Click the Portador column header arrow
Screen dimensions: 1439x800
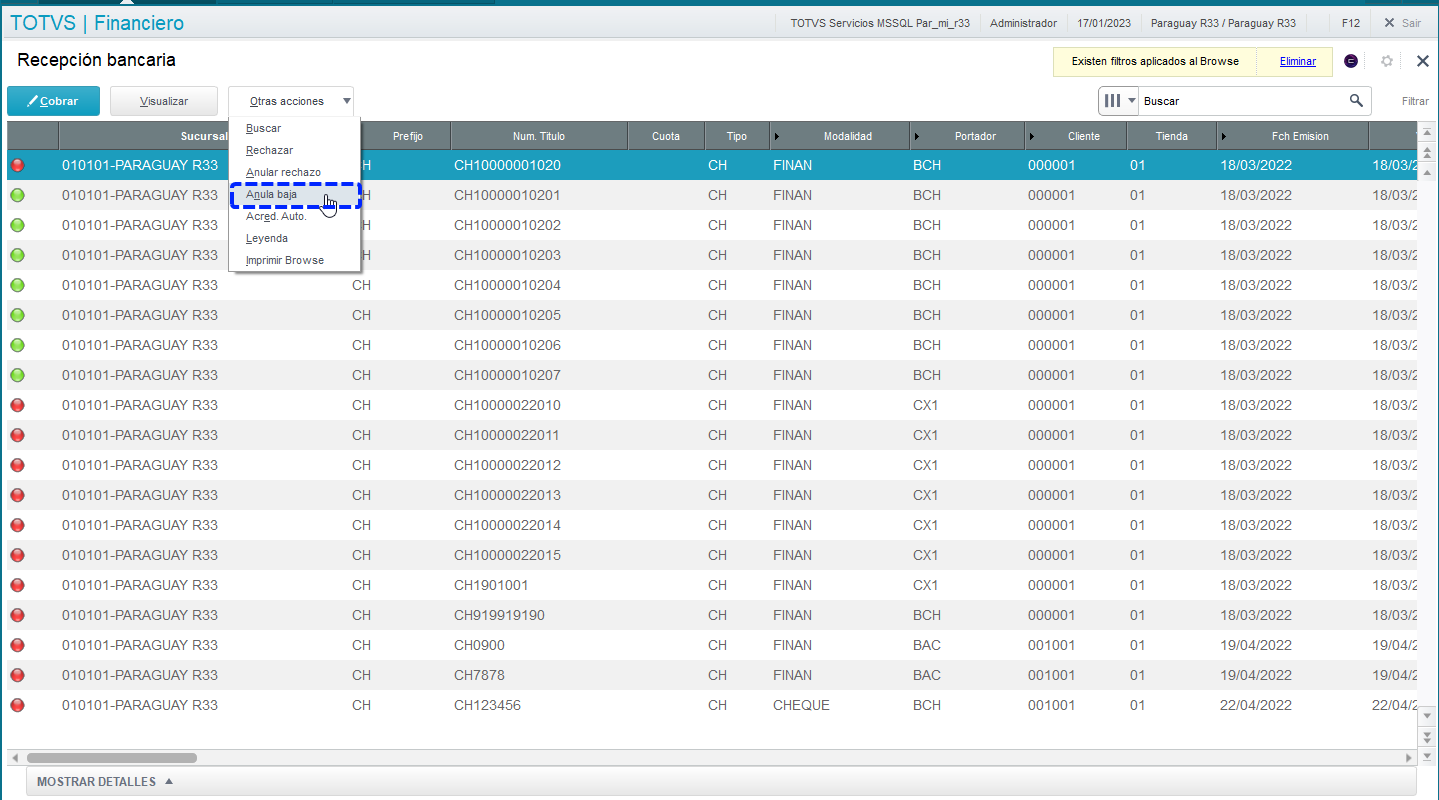917,136
